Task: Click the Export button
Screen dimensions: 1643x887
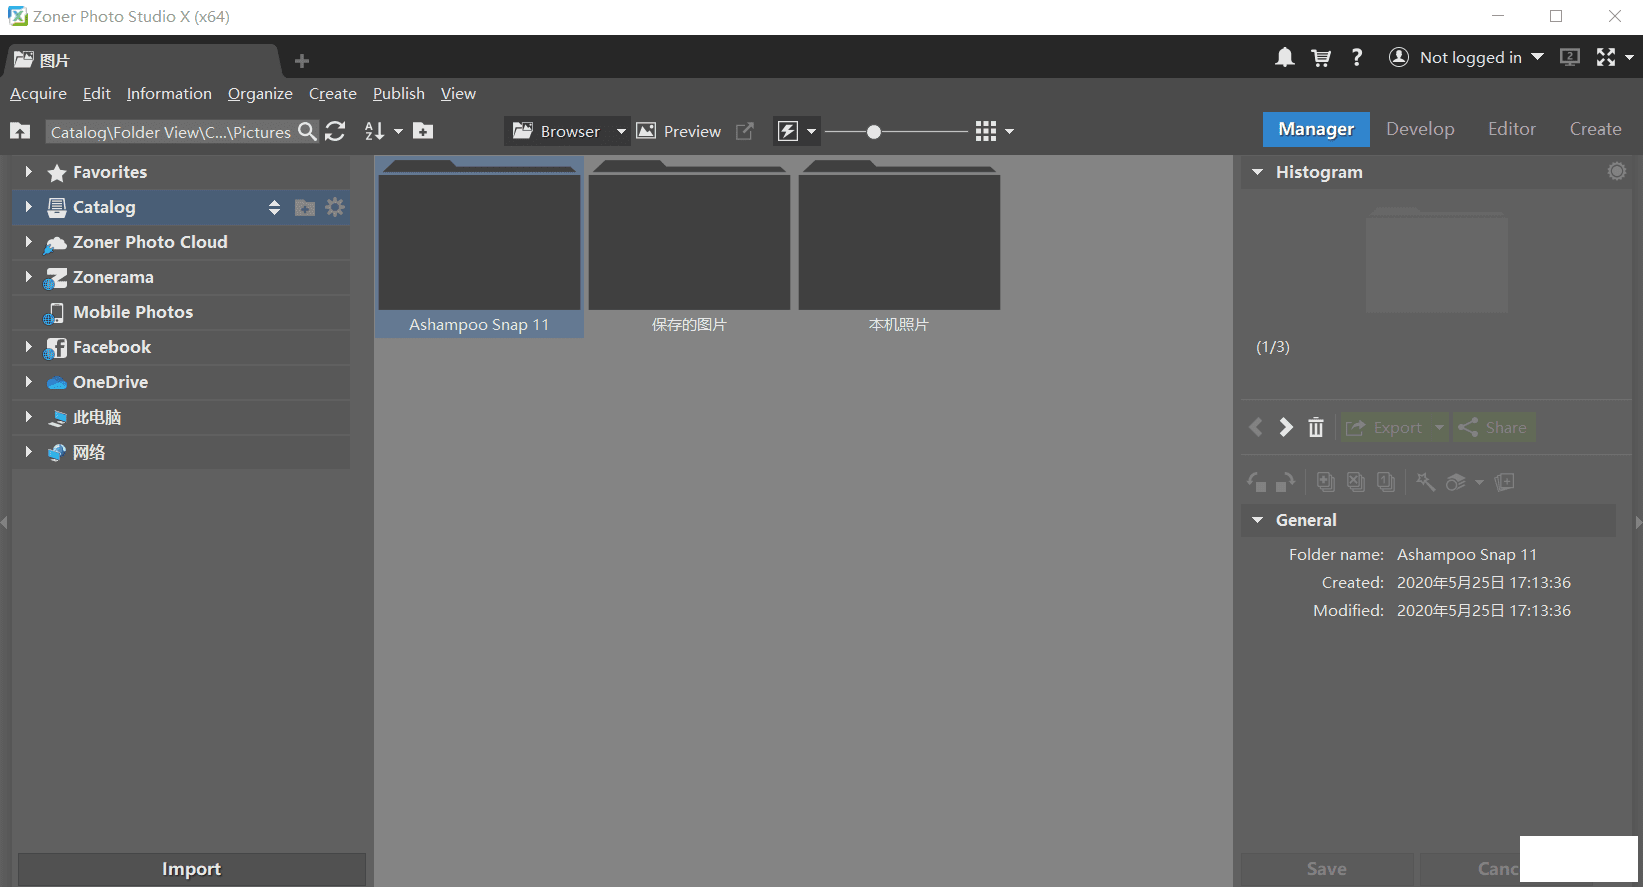Action: click(1384, 427)
